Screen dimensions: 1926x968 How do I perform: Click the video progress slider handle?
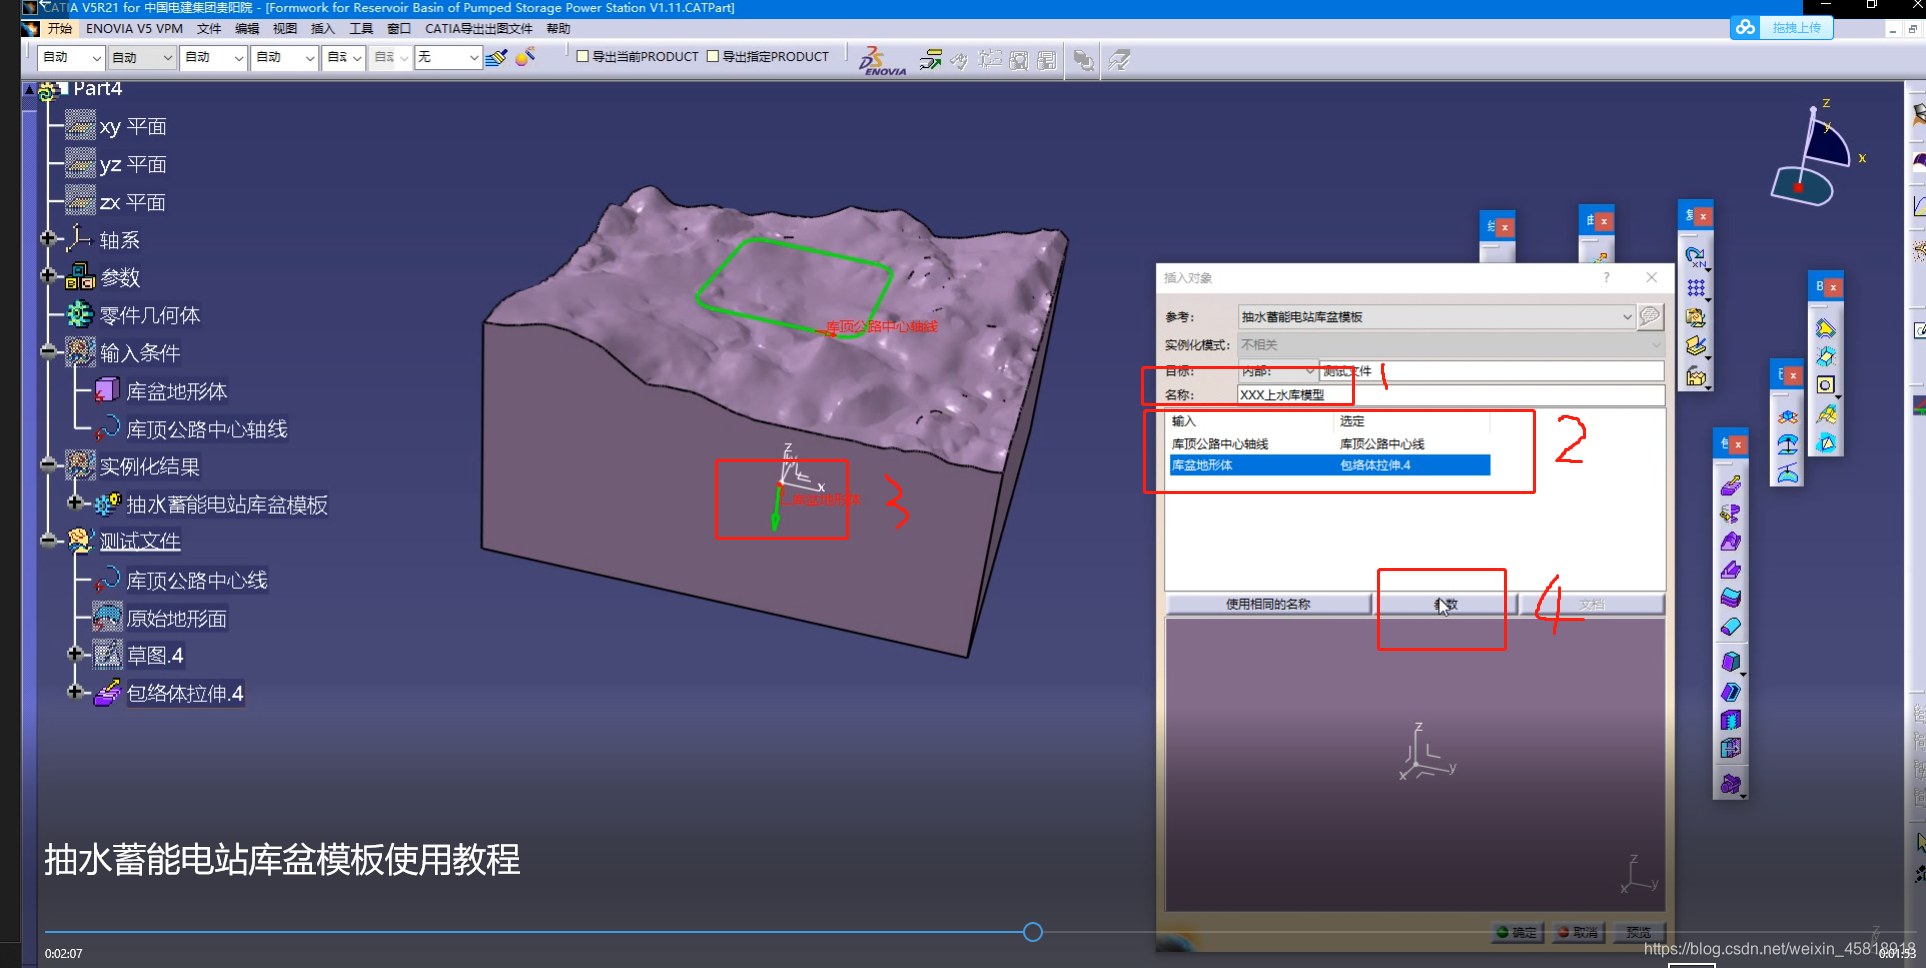[x=1033, y=932]
